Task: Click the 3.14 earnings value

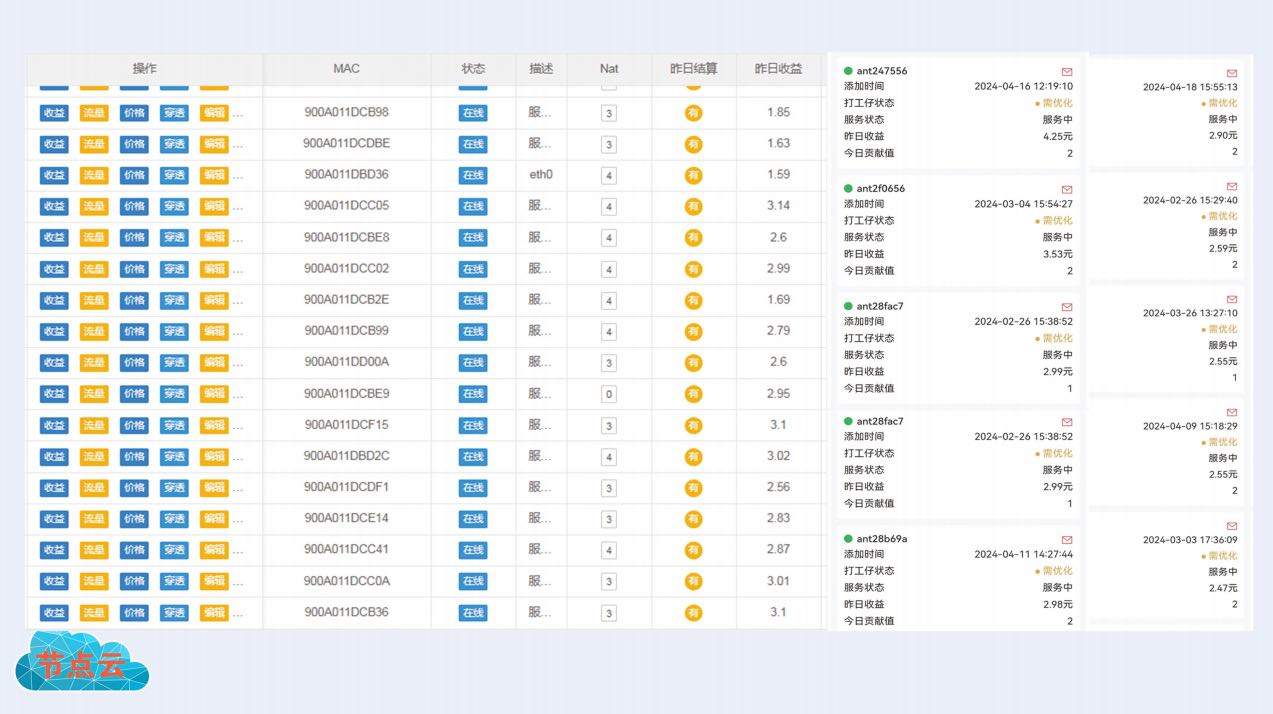Action: pyautogui.click(x=778, y=206)
